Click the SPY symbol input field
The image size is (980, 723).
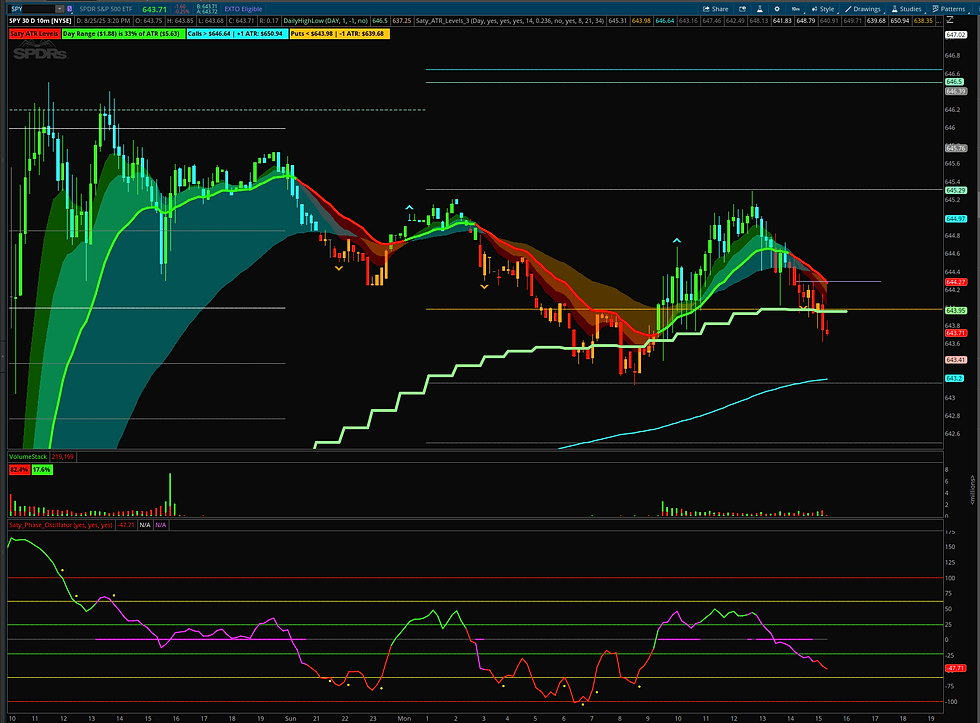tap(32, 9)
